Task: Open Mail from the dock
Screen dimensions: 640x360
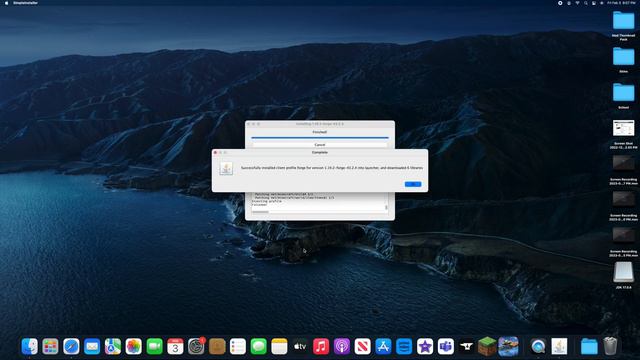Action: [92, 347]
